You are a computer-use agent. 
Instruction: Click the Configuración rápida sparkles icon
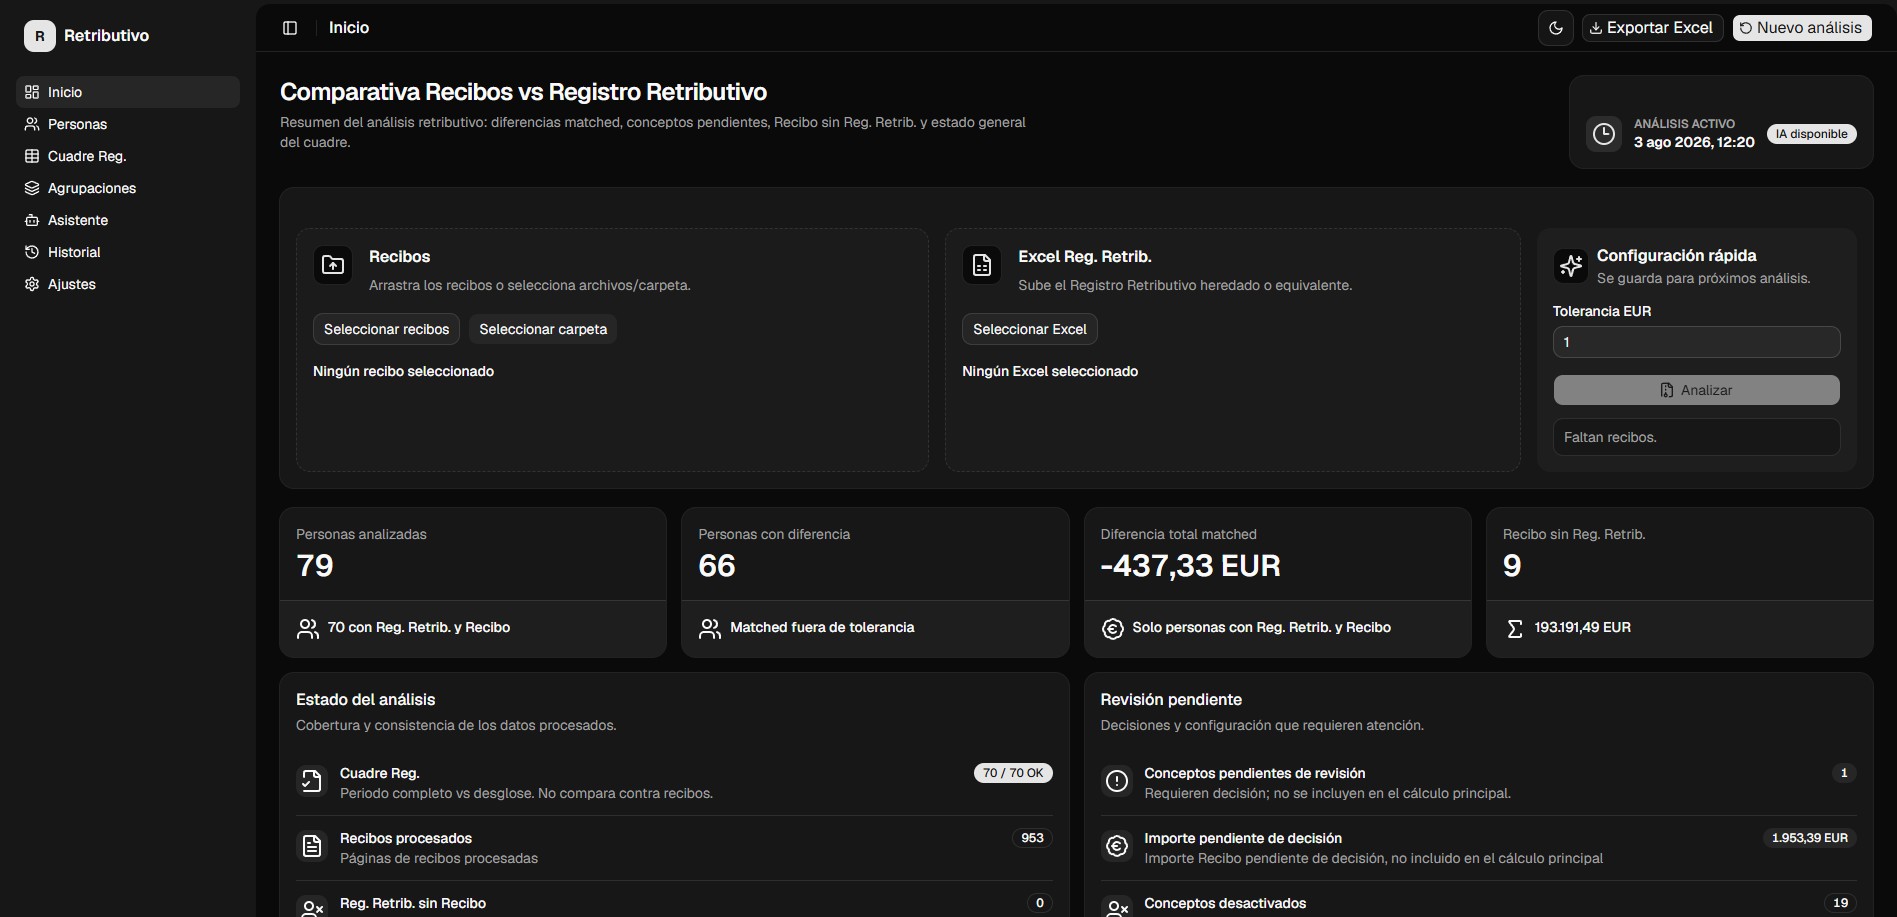coord(1571,265)
